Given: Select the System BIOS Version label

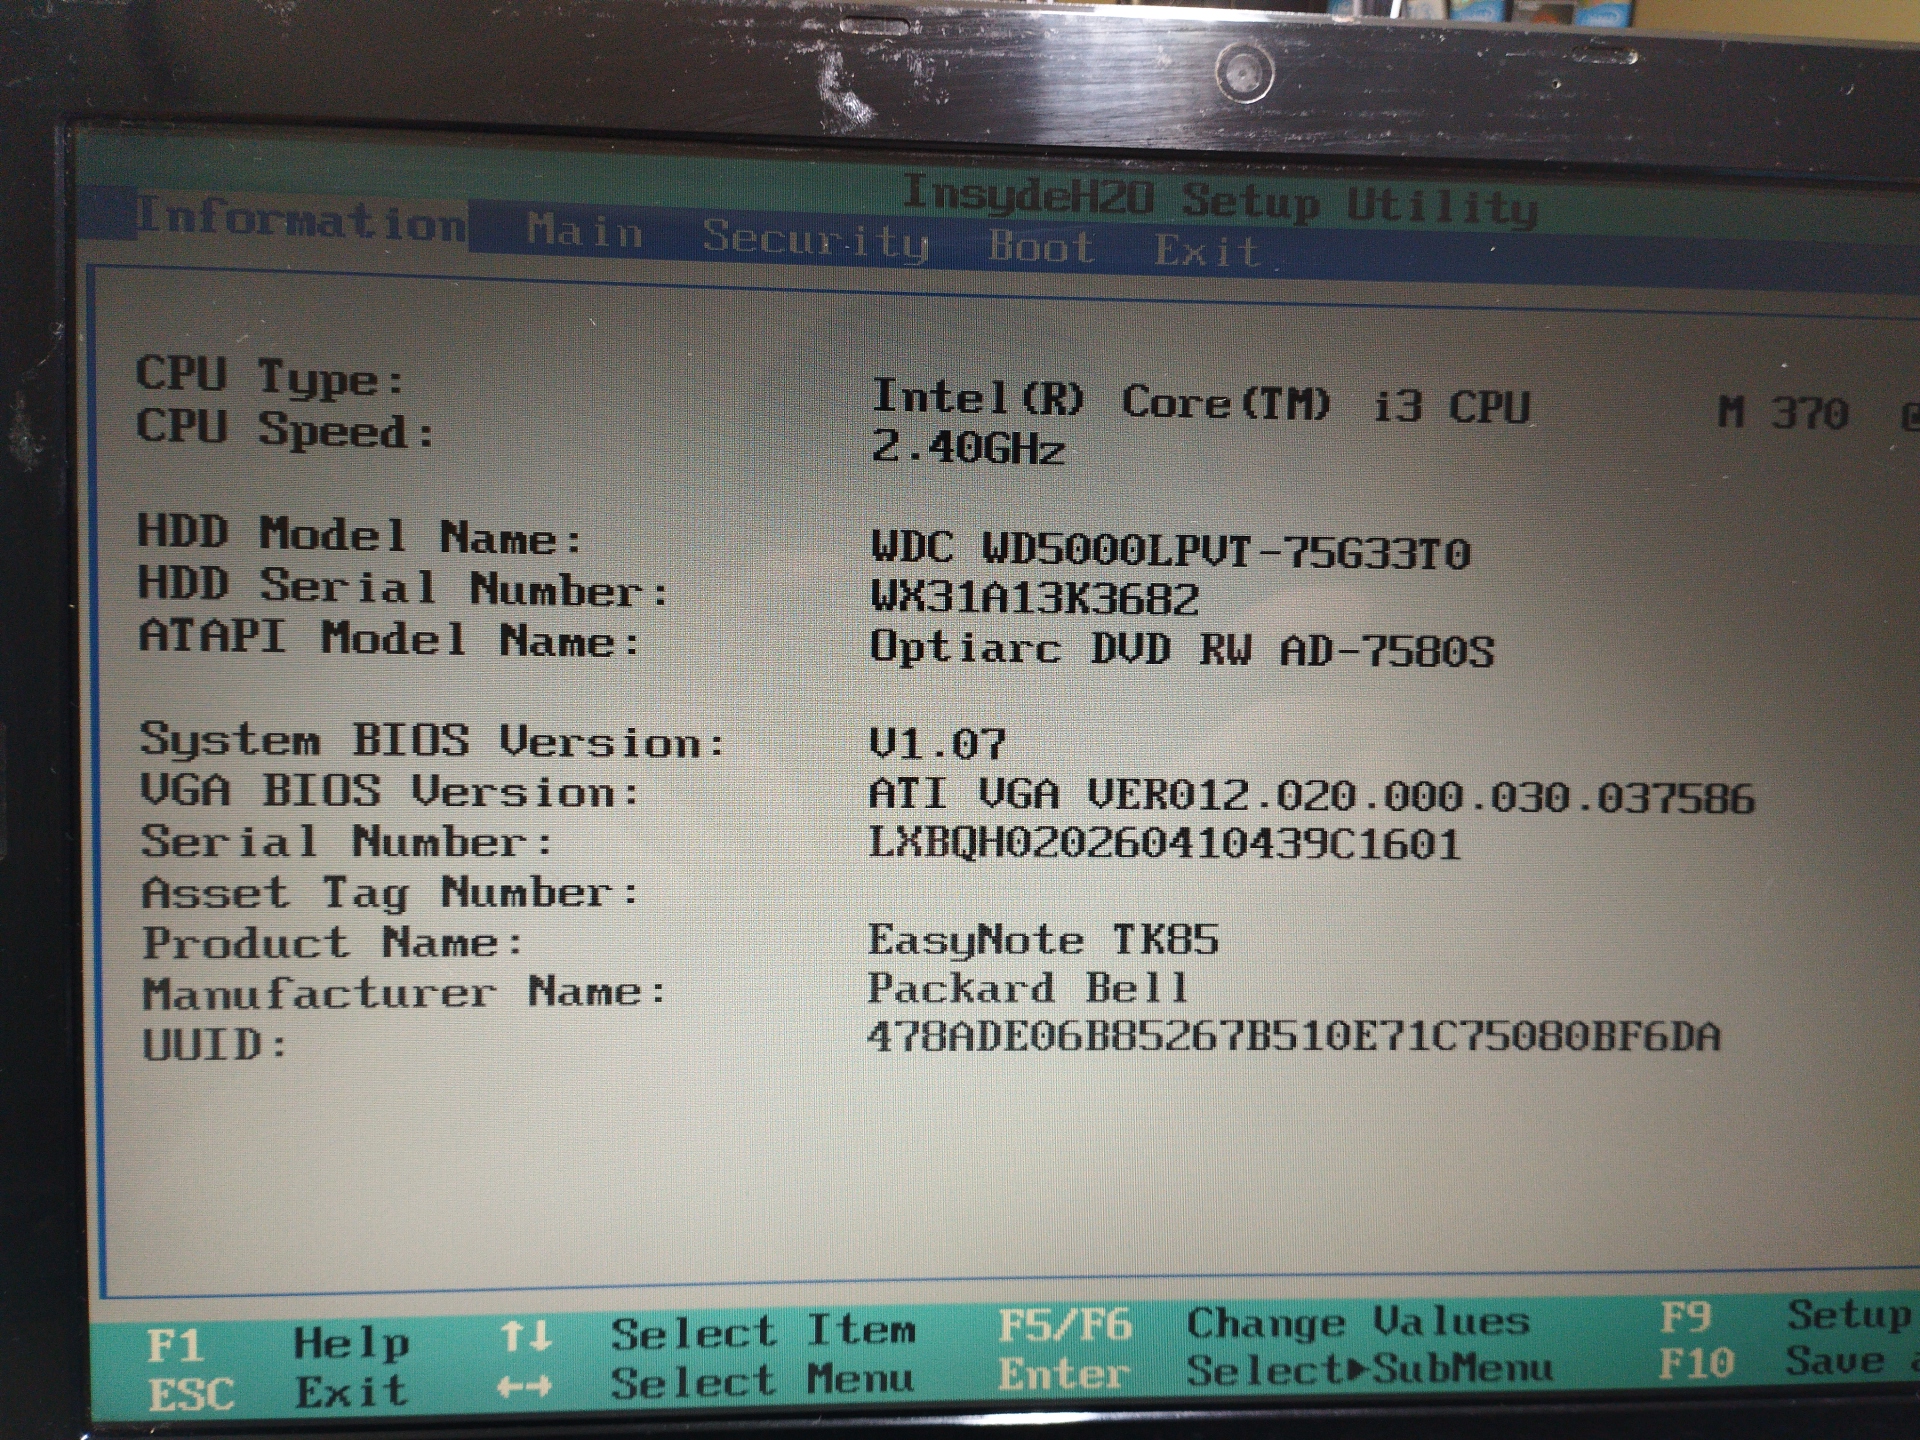Looking at the screenshot, I should point(432,741).
